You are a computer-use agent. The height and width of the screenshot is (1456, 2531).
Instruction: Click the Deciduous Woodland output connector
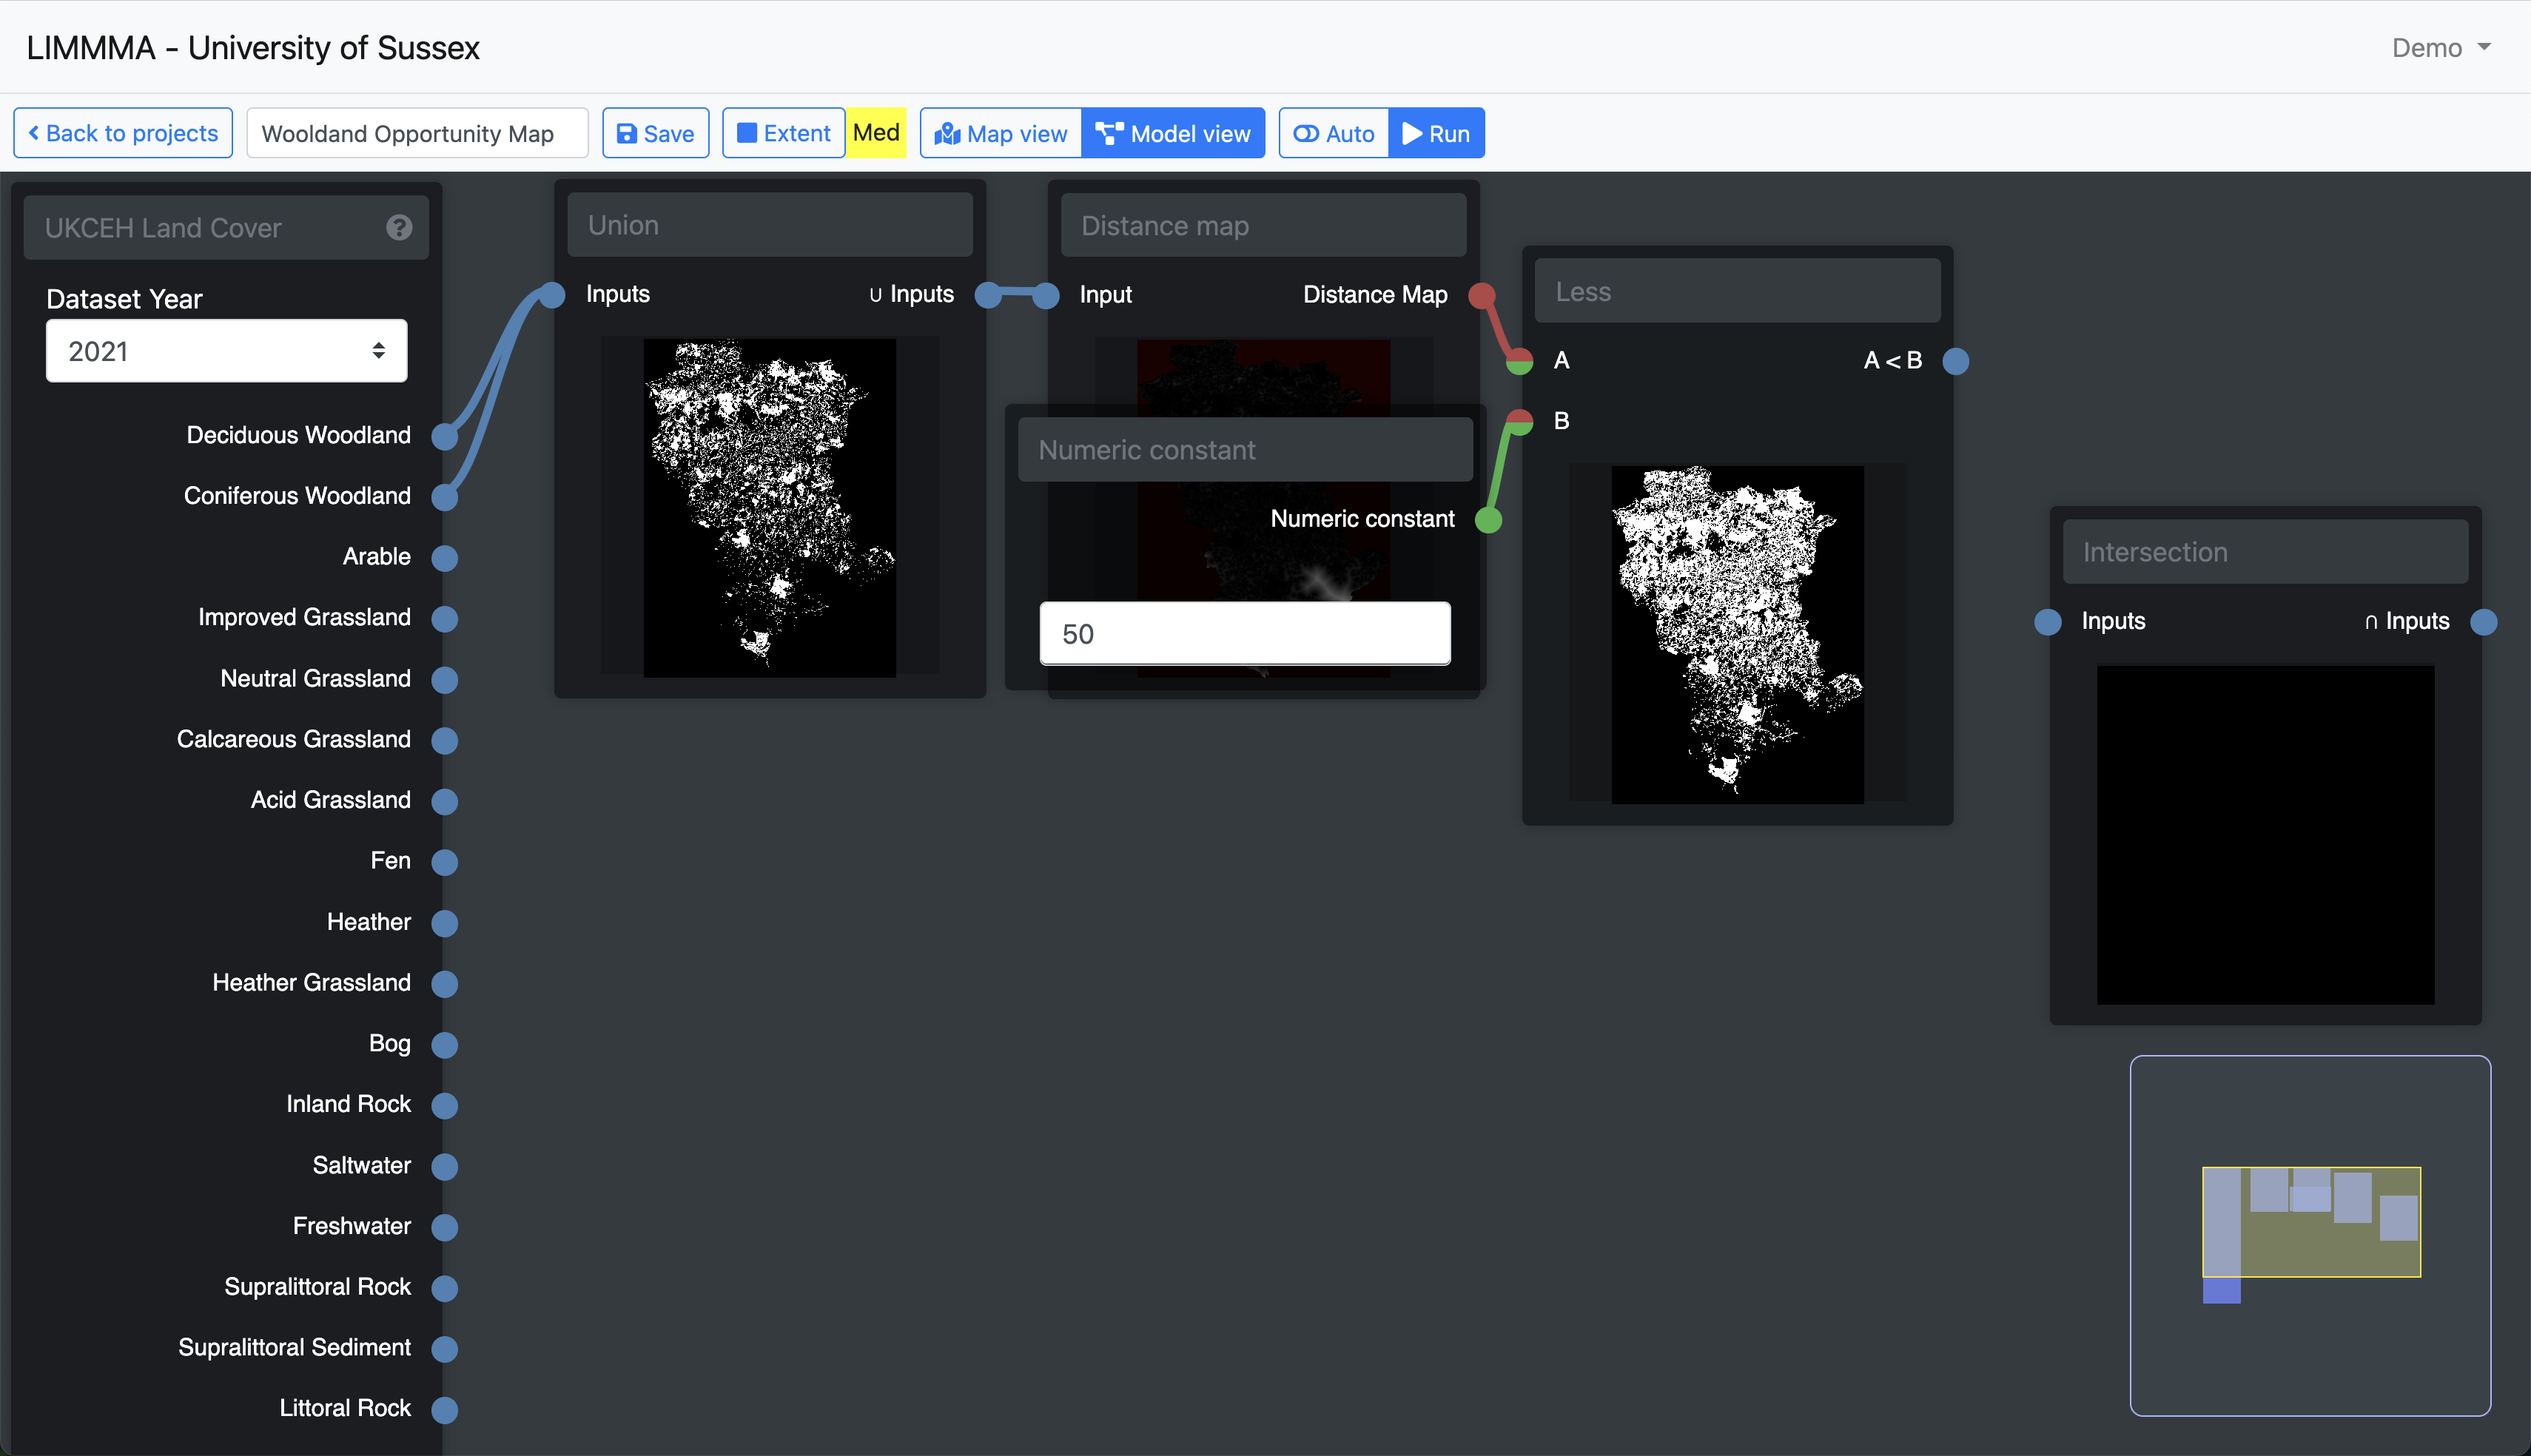click(445, 436)
